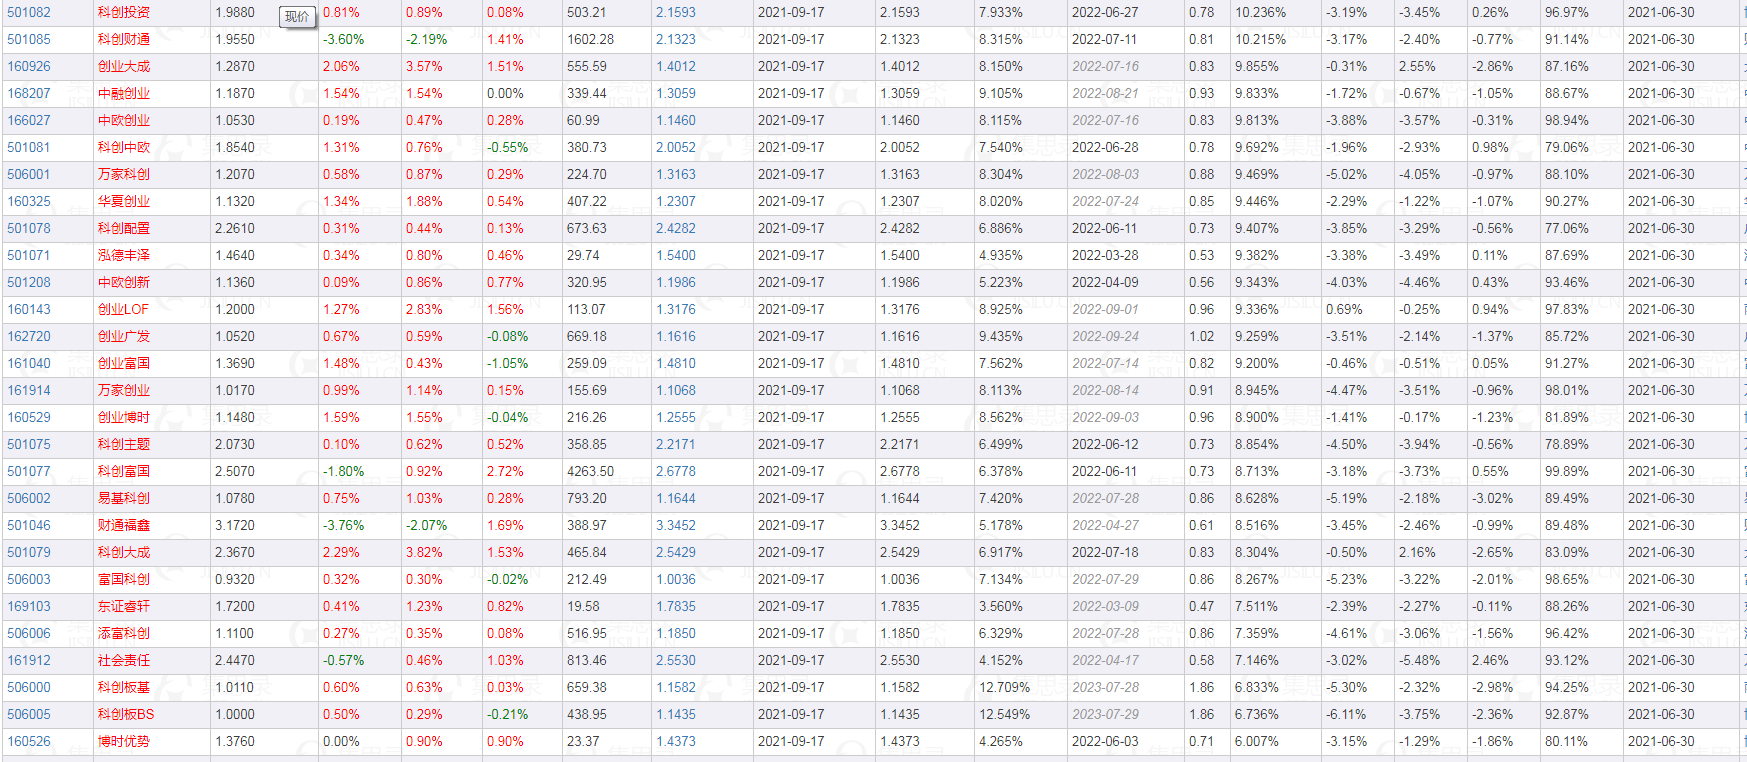
Task: Select fund code 166027
Action: point(29,120)
